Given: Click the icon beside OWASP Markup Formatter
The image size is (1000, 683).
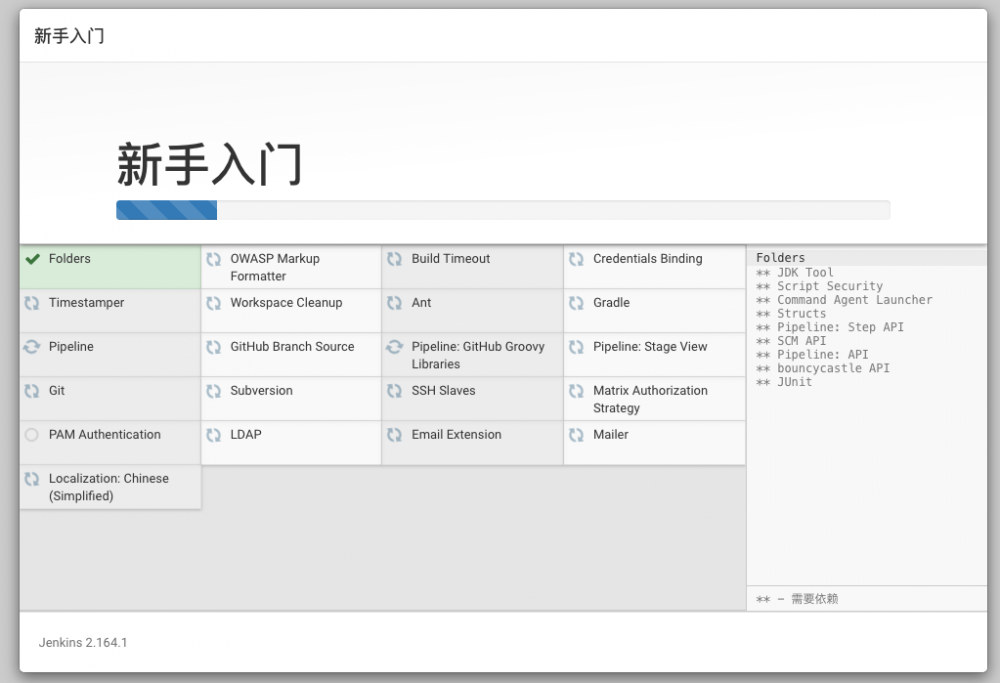Looking at the screenshot, I should click(x=213, y=258).
